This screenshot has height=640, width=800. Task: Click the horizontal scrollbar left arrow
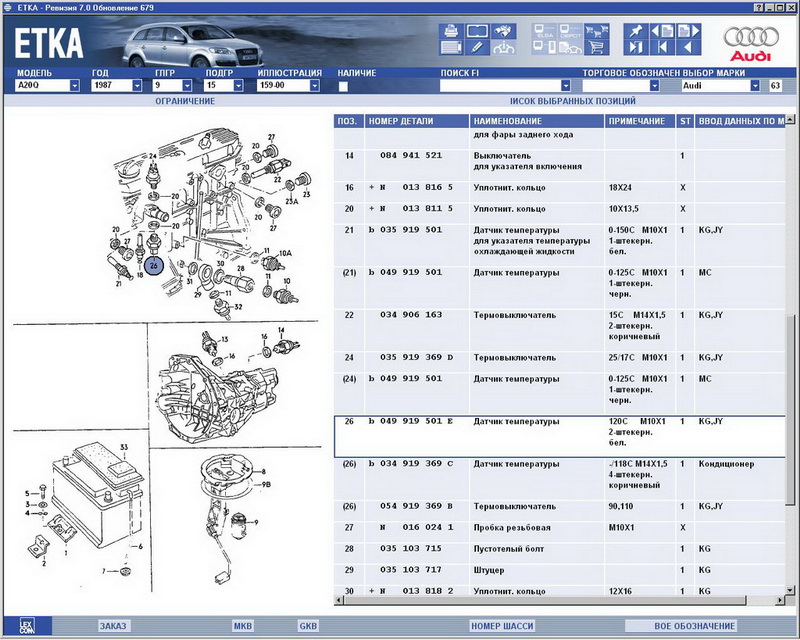(x=338, y=601)
